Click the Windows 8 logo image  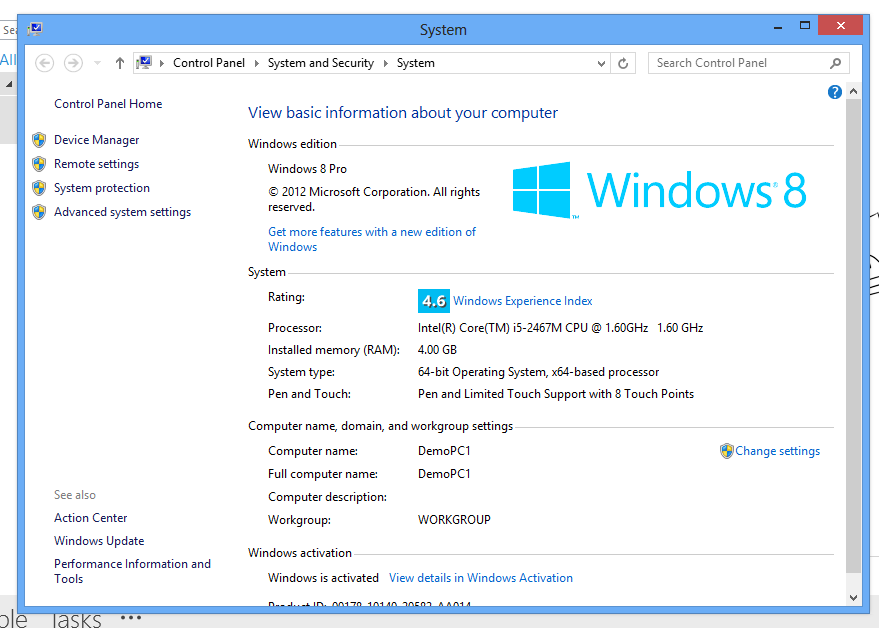pyautogui.click(x=659, y=190)
